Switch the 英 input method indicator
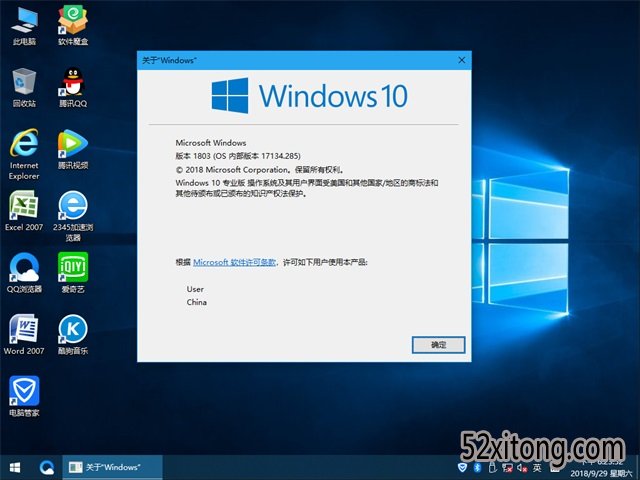Screen dimensions: 640x480 click(x=537, y=468)
